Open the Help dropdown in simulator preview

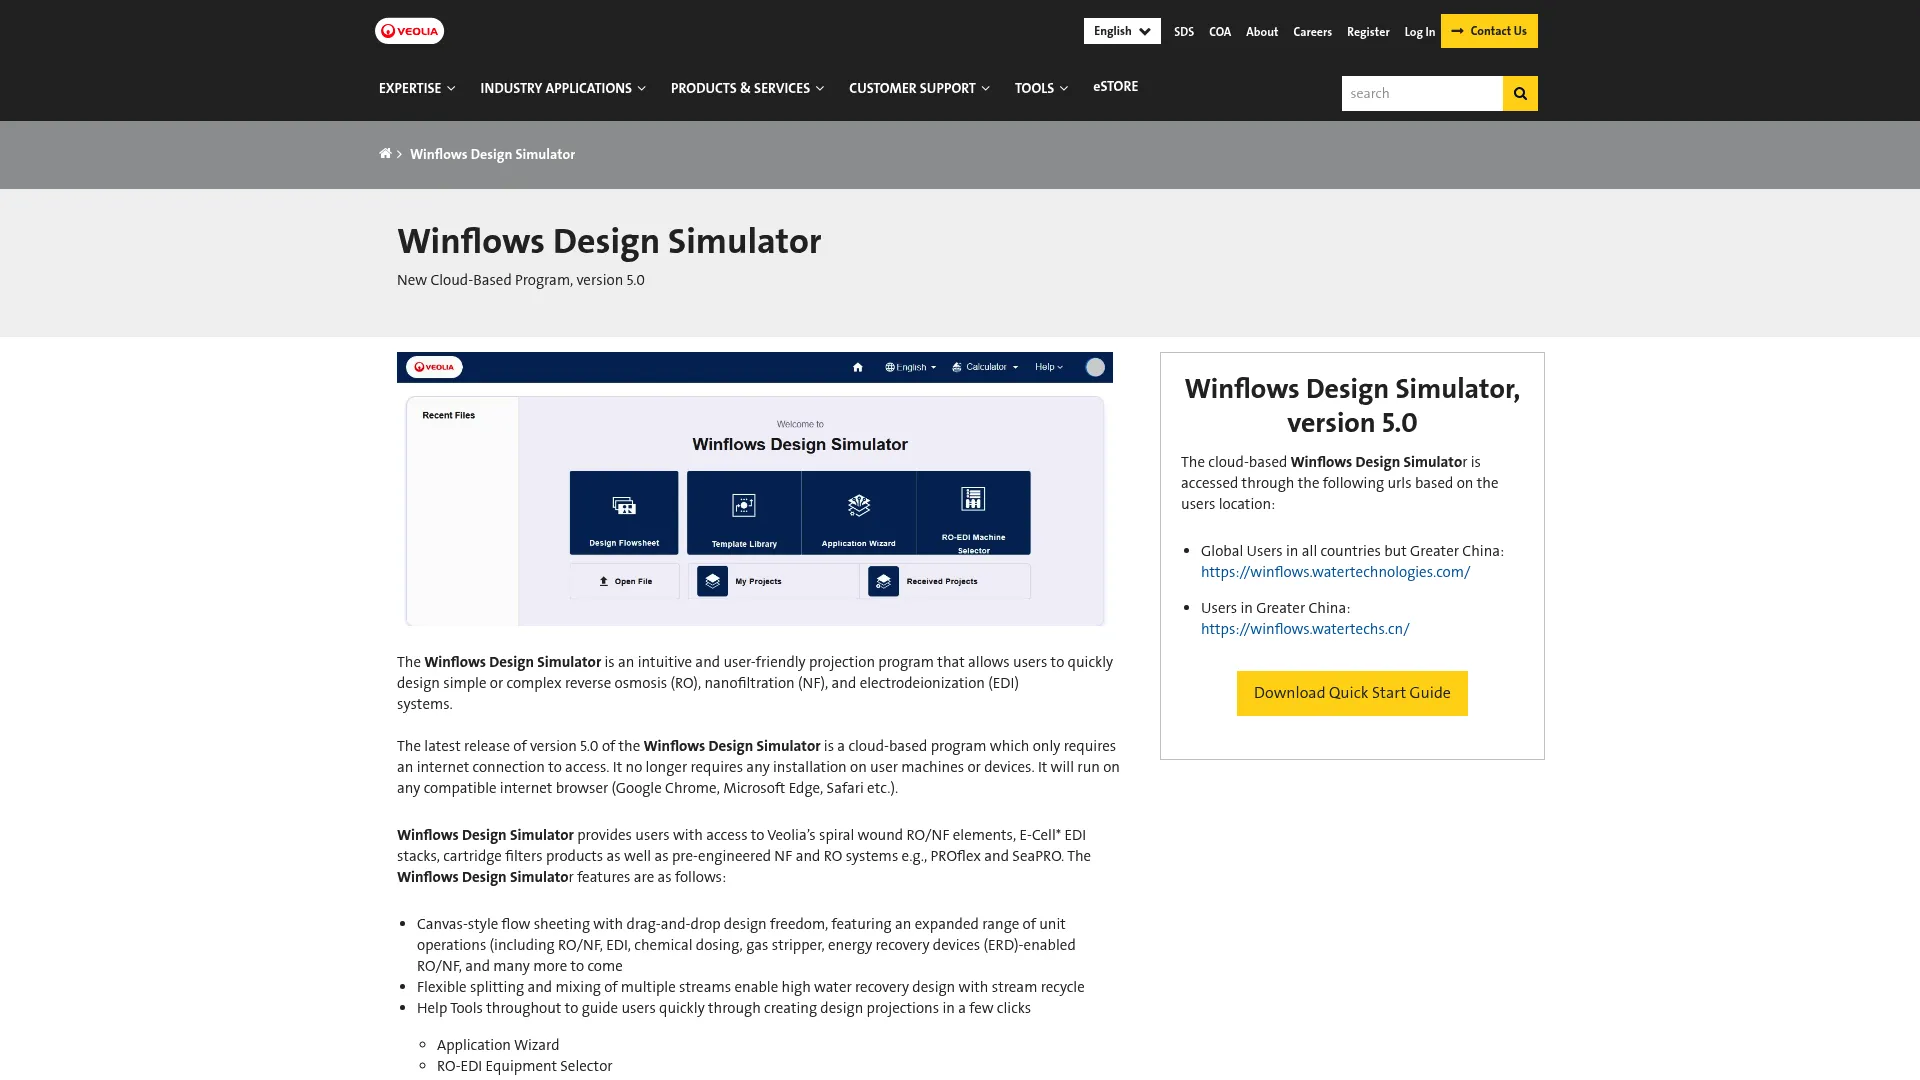click(x=1049, y=367)
